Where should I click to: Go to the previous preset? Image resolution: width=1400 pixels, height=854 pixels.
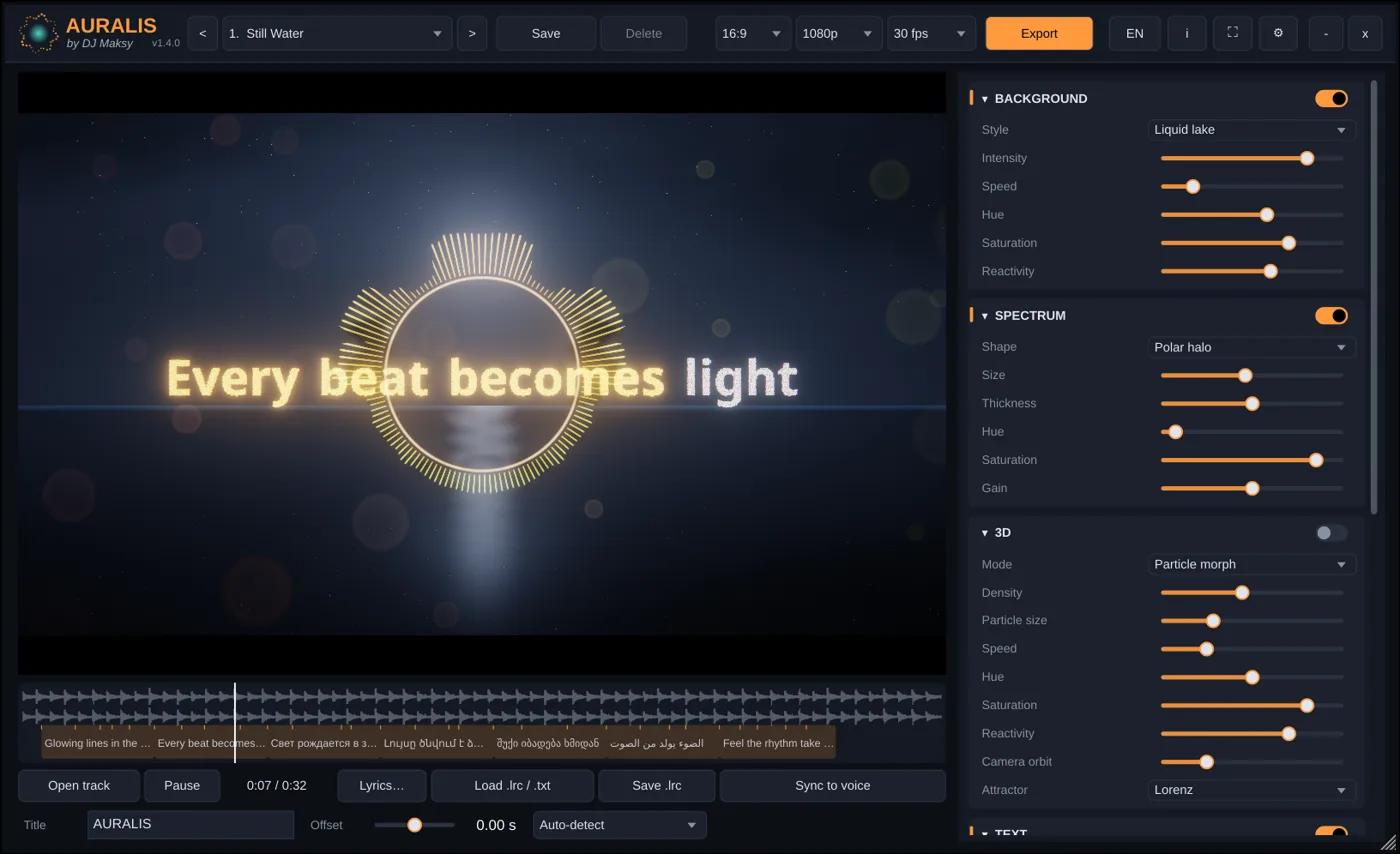click(x=202, y=33)
